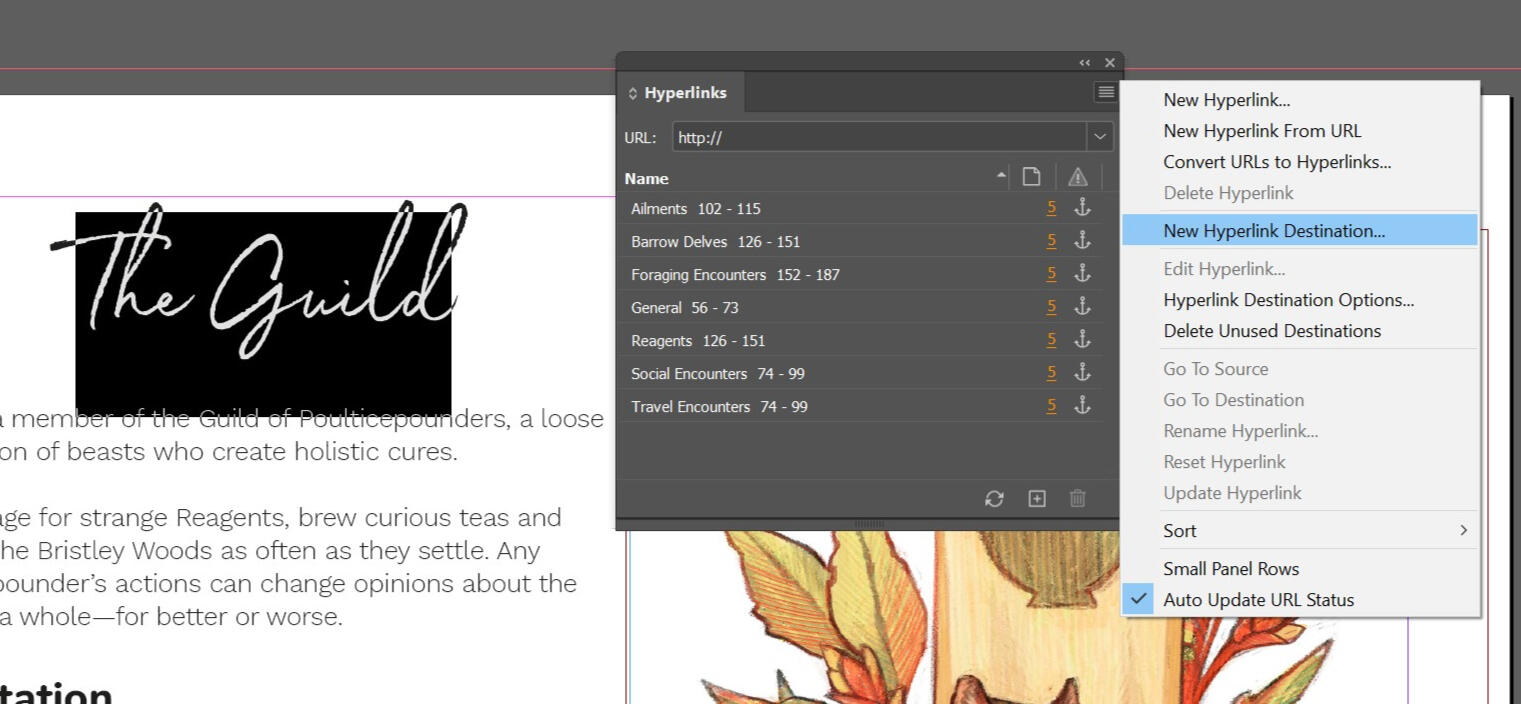This screenshot has height=704, width=1521.
Task: Click the anchor icon beside Ailments
Action: pyautogui.click(x=1082, y=207)
